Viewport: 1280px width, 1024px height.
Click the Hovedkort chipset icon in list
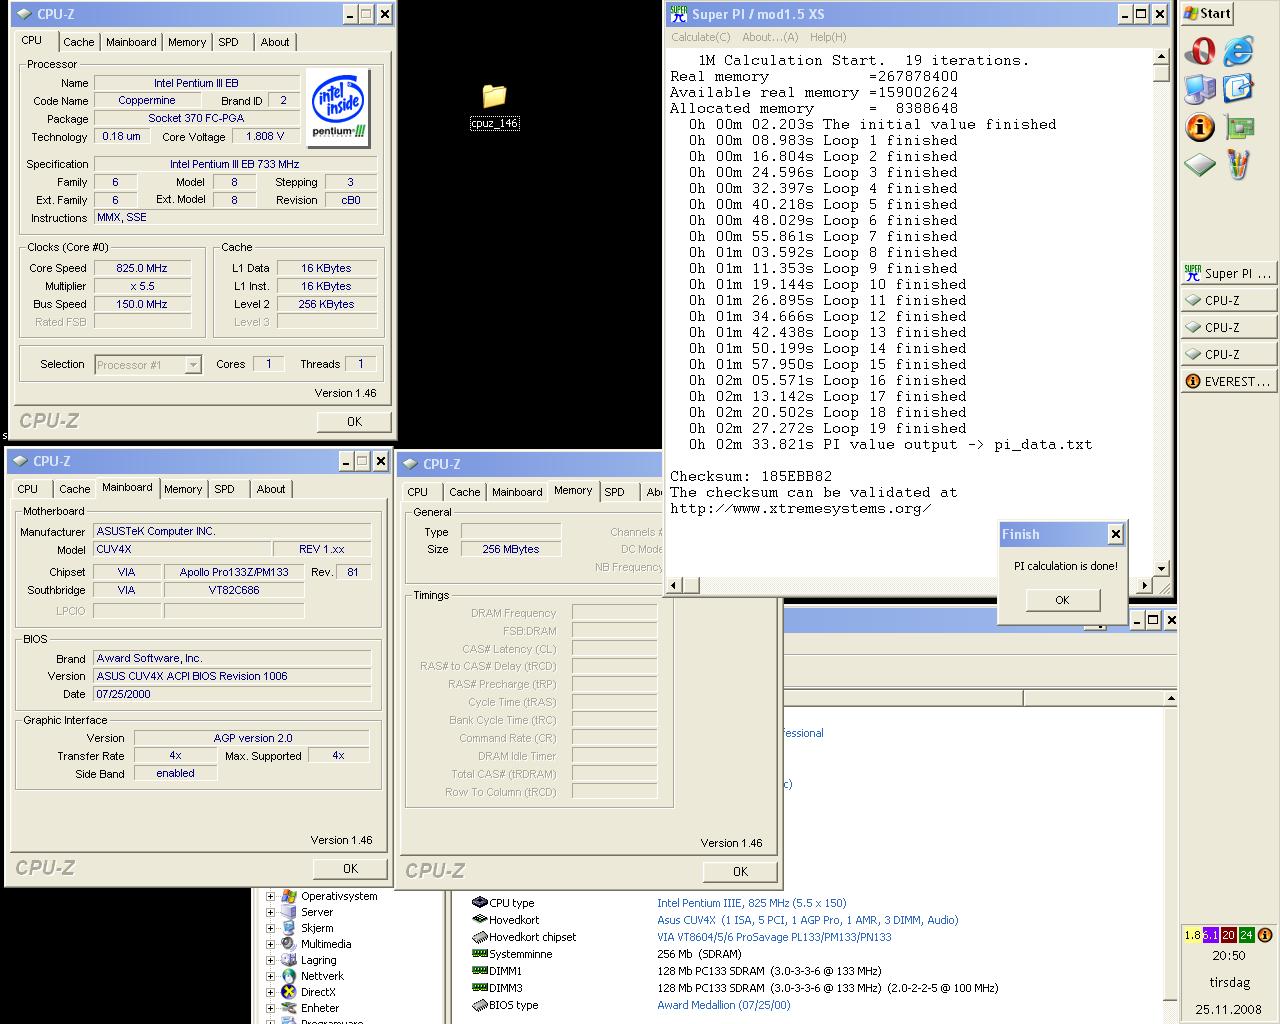pos(480,937)
